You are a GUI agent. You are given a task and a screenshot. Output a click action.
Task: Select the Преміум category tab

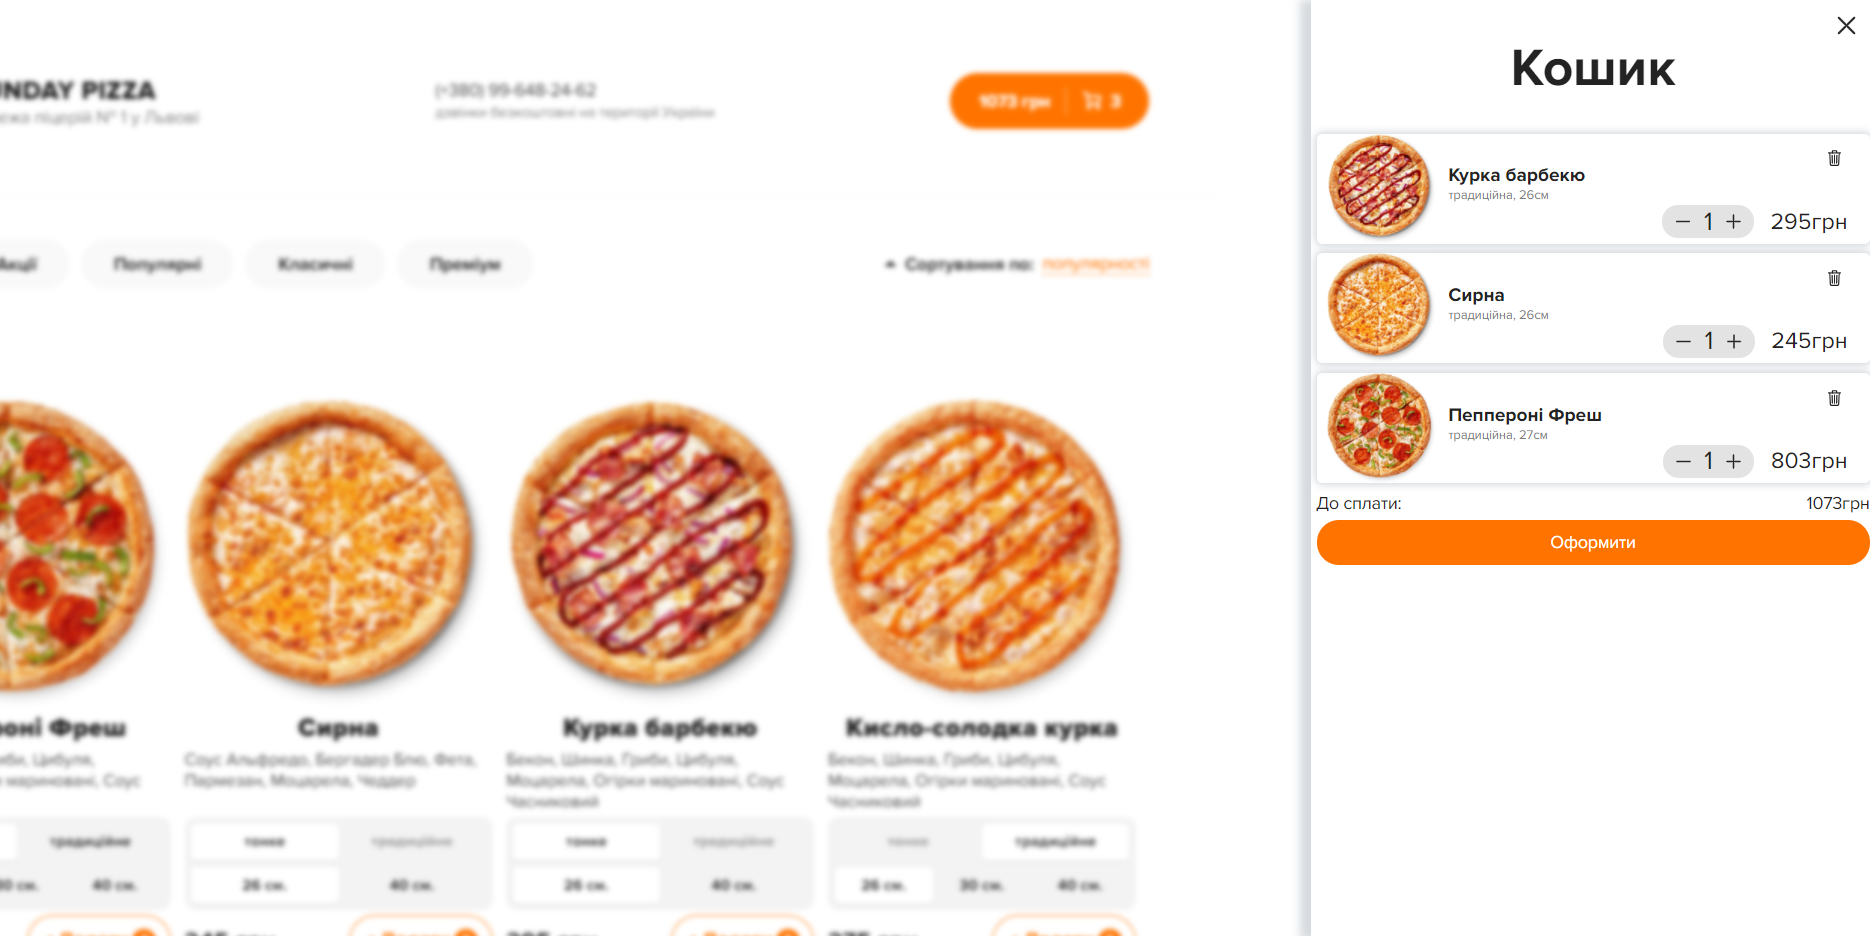pos(465,264)
